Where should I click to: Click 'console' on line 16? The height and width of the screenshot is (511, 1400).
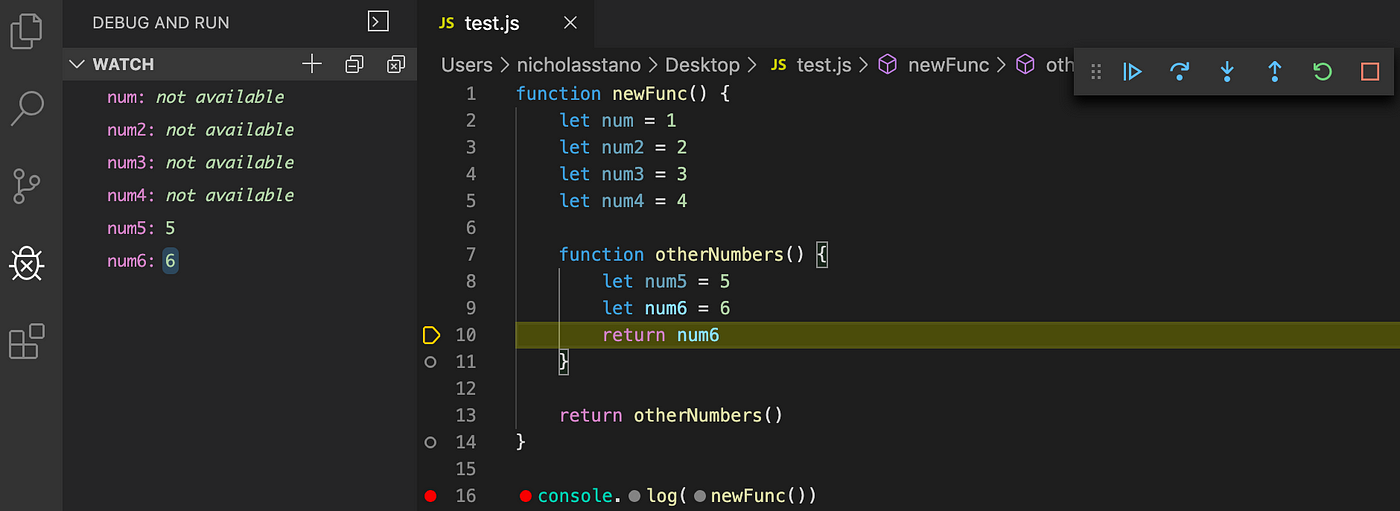[x=575, y=496]
